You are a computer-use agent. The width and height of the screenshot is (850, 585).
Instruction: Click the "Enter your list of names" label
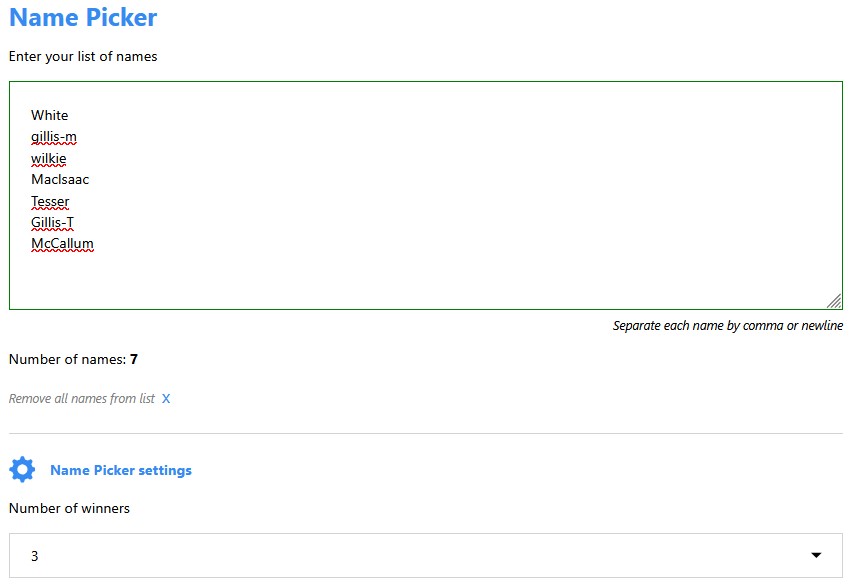[83, 57]
